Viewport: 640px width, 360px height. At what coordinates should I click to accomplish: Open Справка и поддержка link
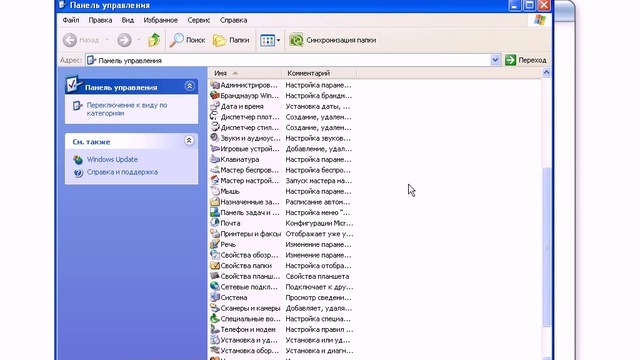coord(122,172)
